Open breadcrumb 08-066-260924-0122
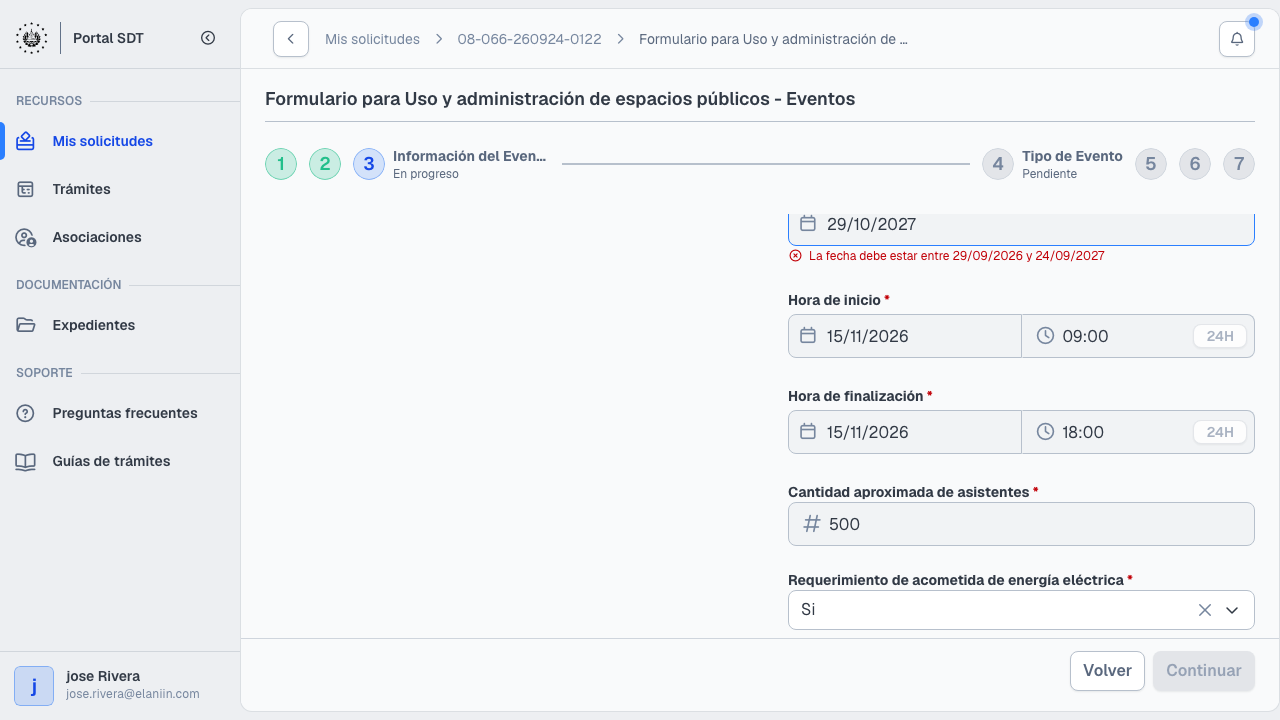1280x720 pixels. tap(529, 39)
